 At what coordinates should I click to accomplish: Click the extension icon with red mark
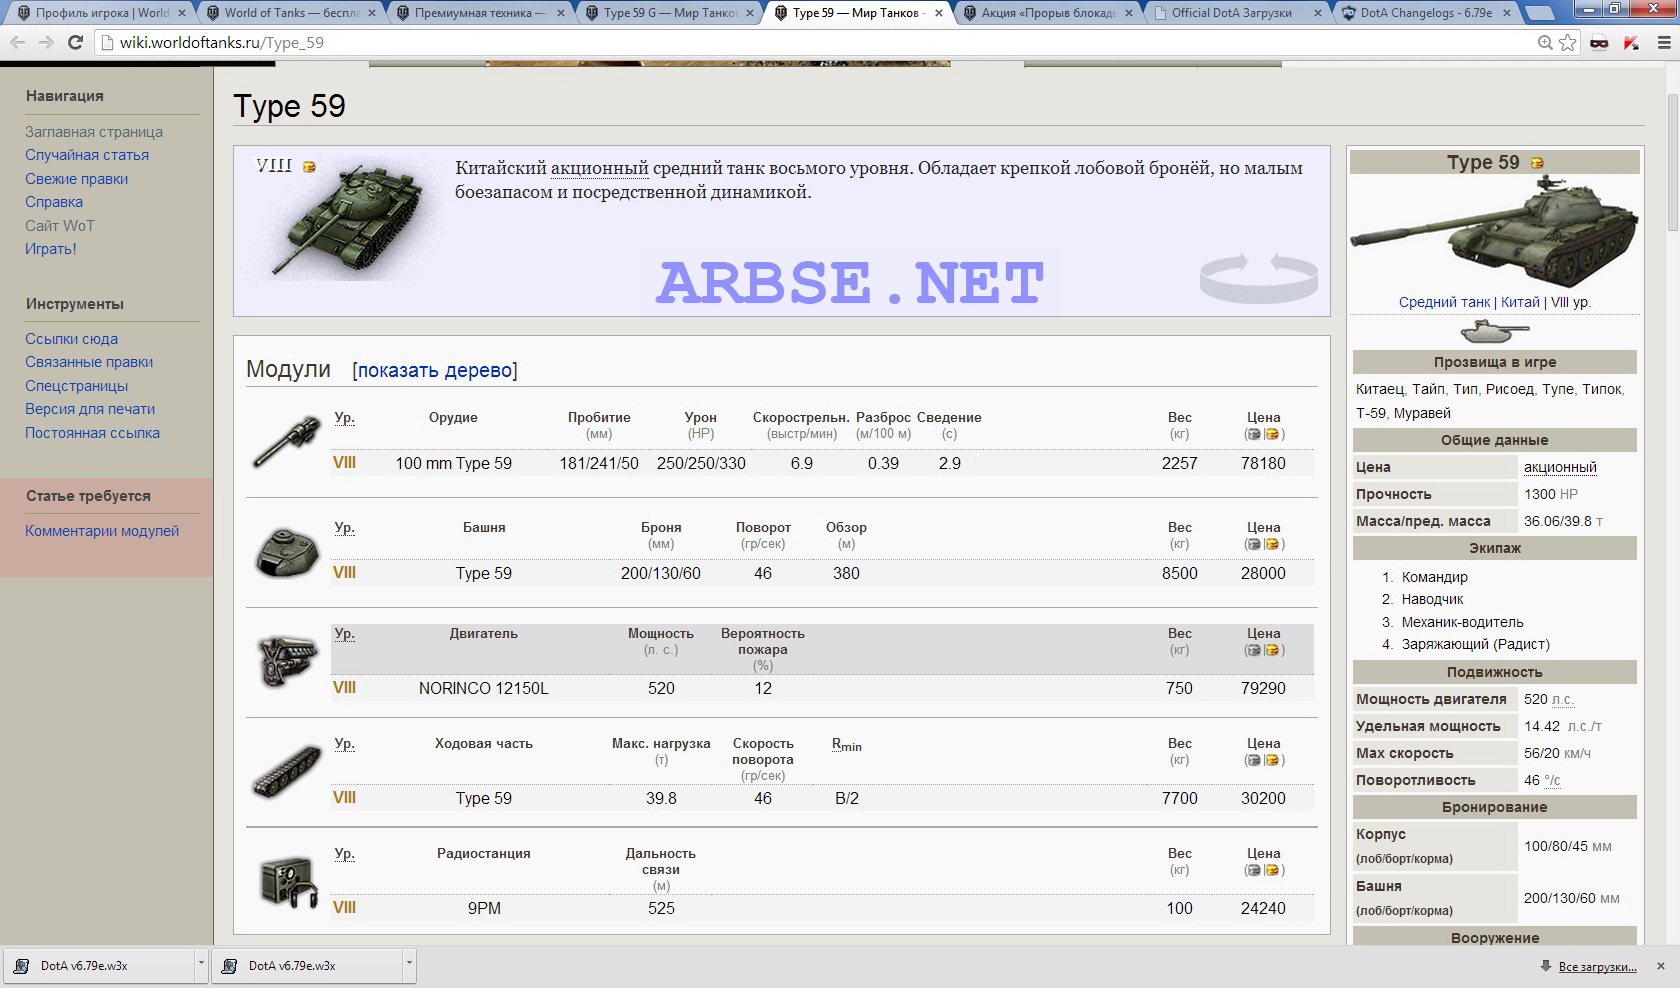coord(1631,42)
